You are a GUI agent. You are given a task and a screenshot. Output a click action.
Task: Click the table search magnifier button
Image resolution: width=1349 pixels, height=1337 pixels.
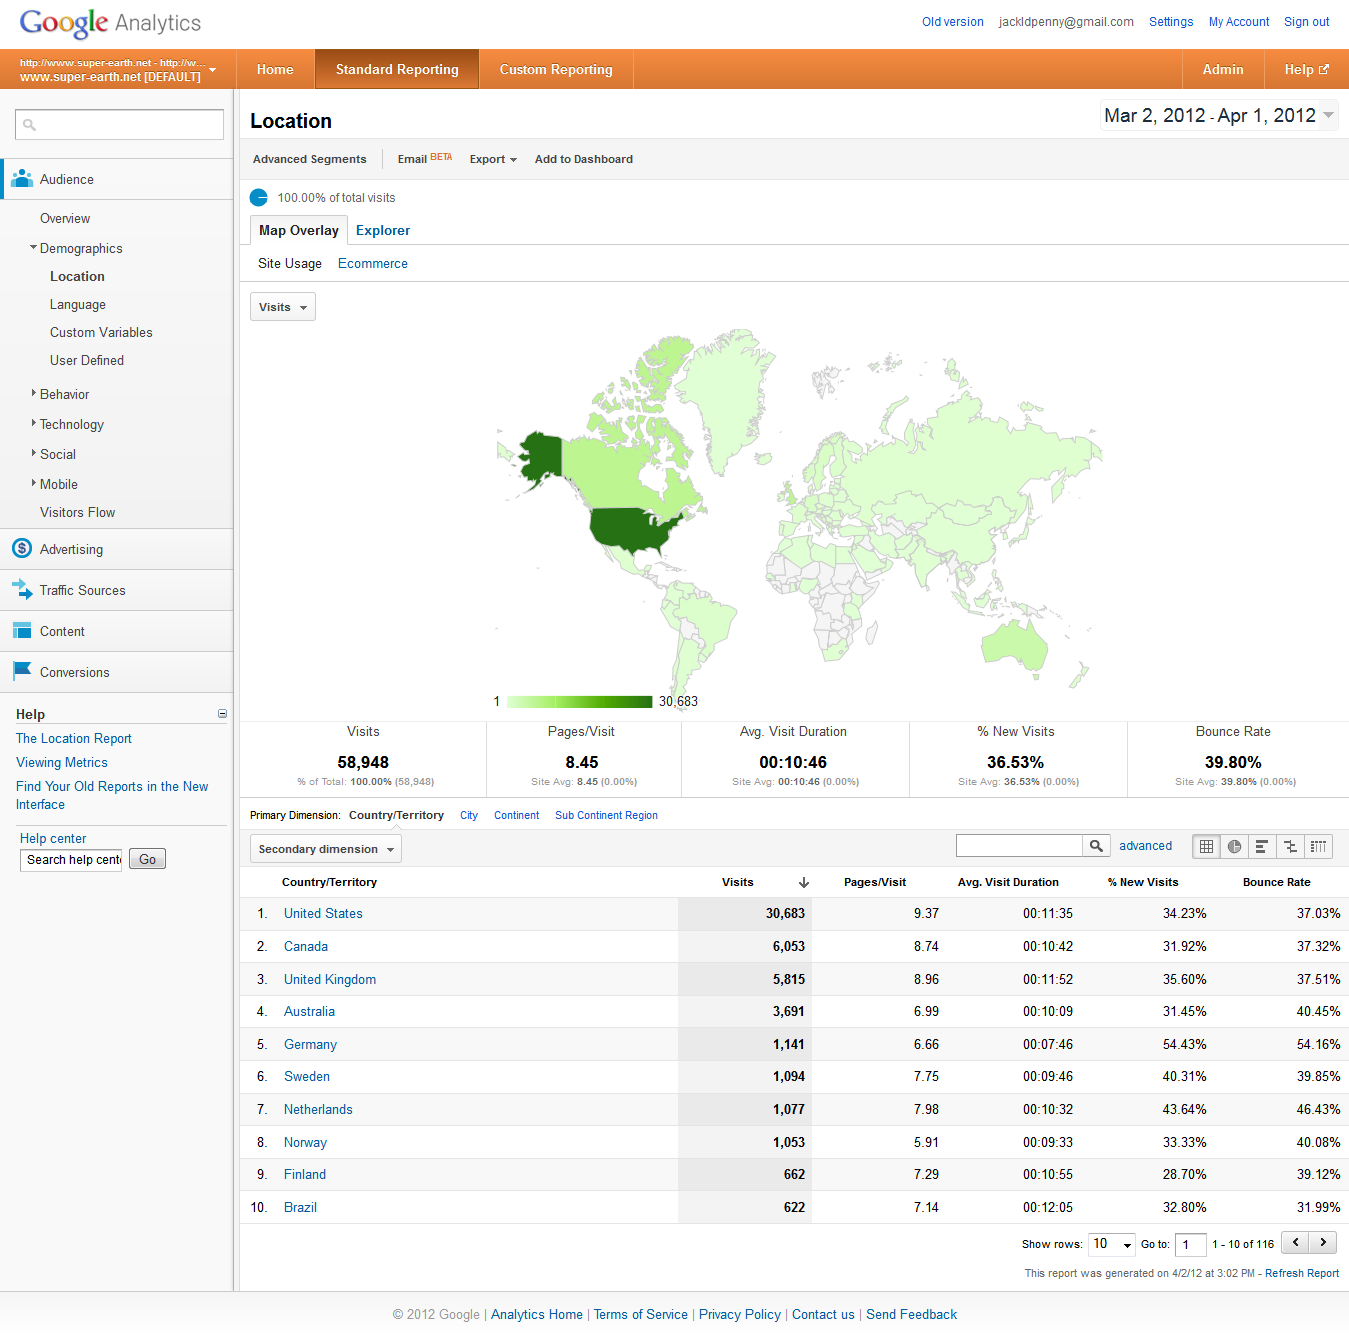point(1096,846)
